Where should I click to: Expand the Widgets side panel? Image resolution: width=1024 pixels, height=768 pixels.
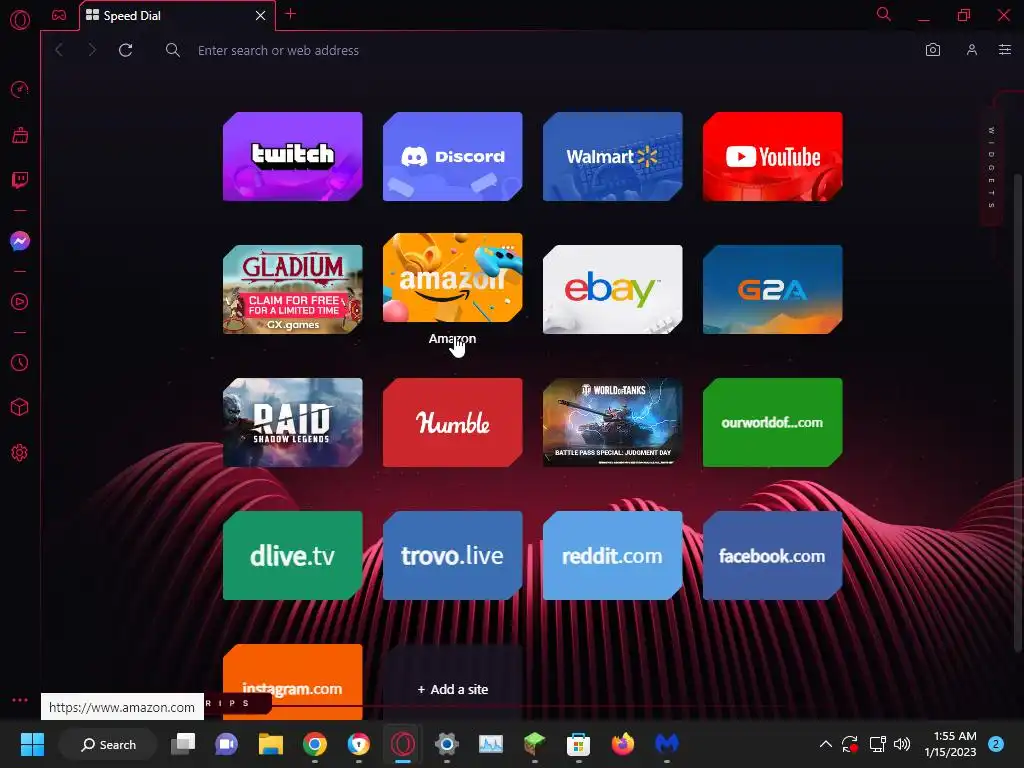(991, 168)
